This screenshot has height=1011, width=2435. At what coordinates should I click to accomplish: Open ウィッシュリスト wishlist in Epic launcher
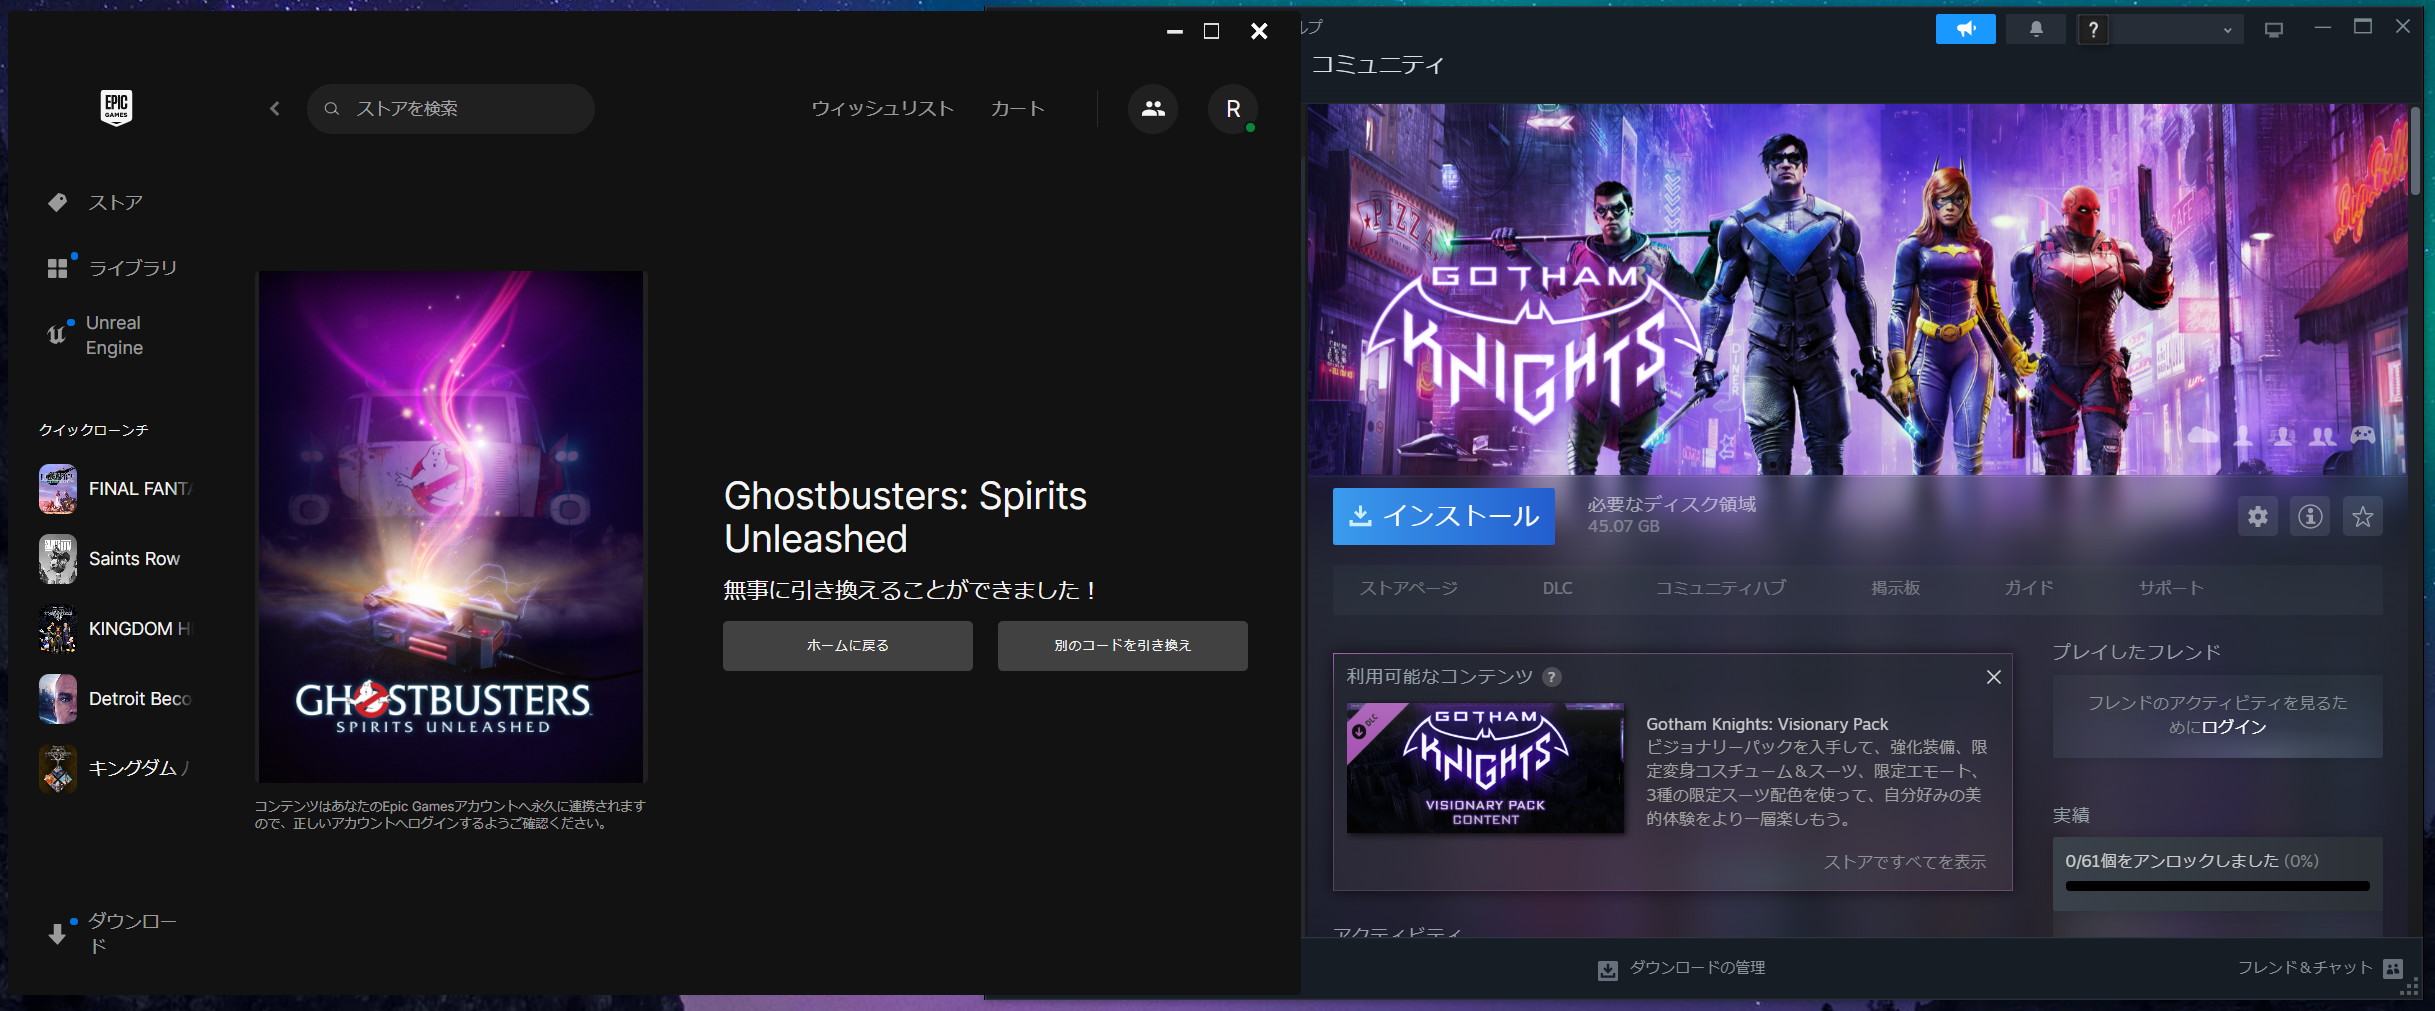882,109
